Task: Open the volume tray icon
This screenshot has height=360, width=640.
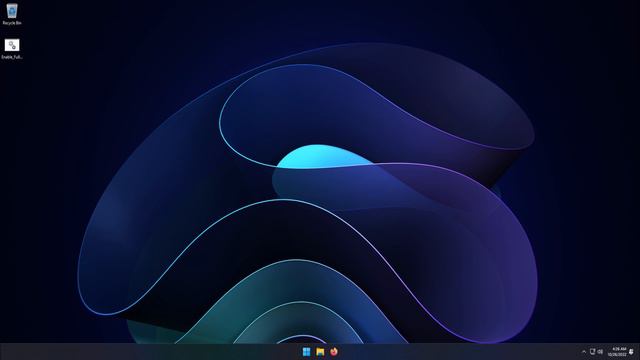Action: [x=600, y=351]
